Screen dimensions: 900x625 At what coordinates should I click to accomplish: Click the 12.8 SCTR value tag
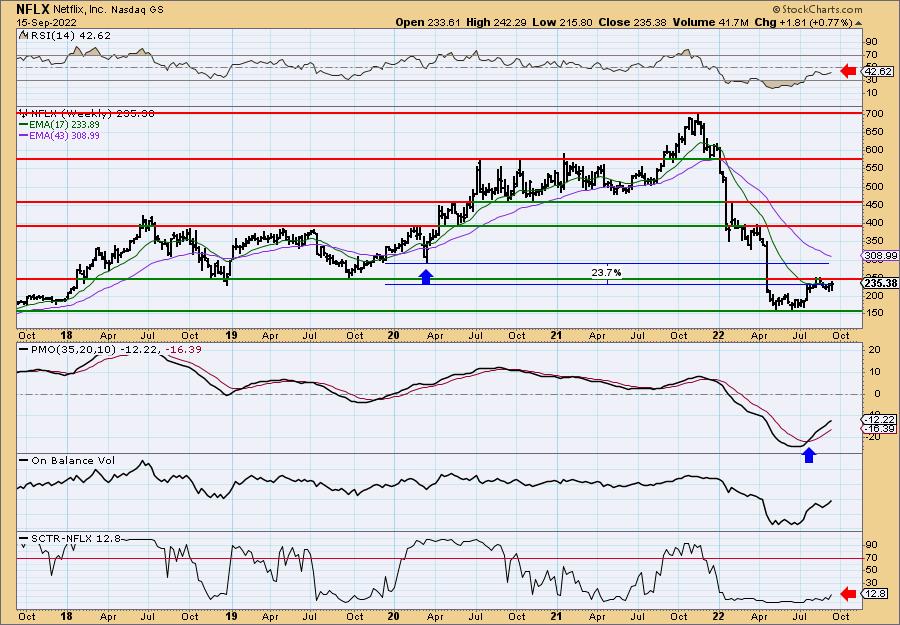pos(876,594)
